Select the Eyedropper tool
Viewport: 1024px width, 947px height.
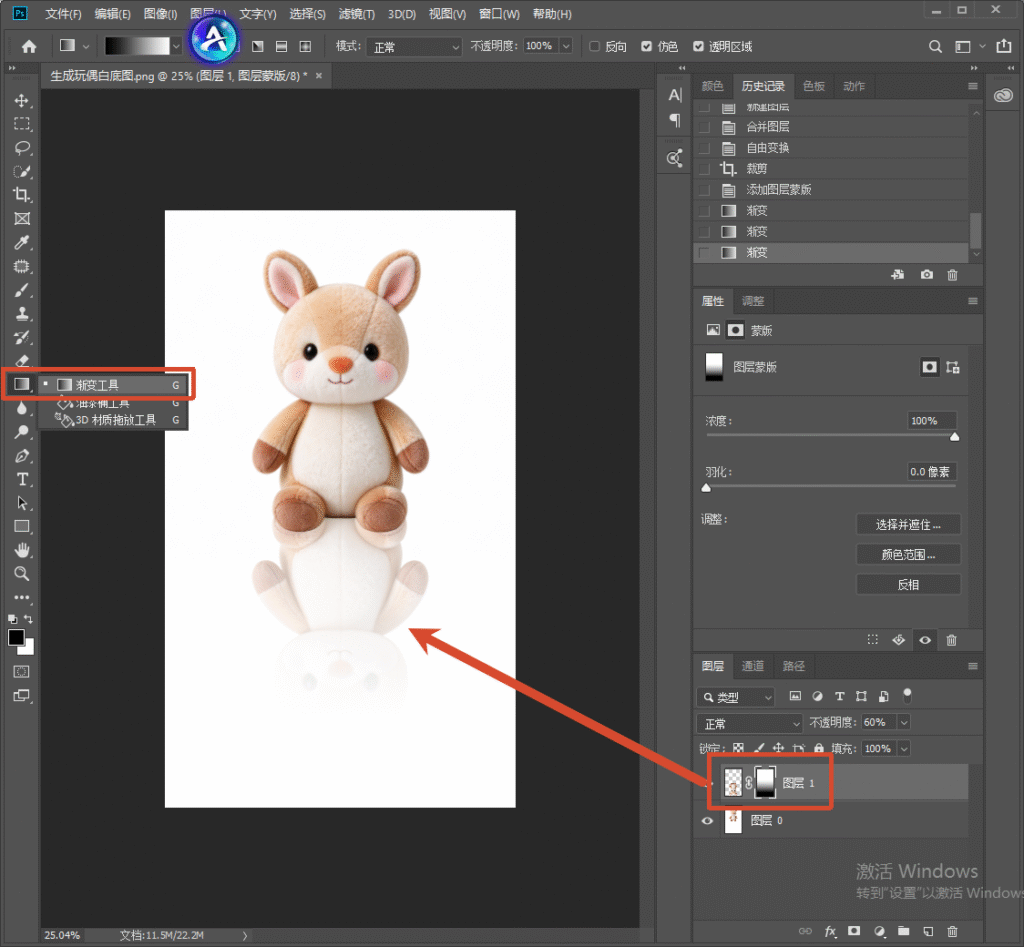(22, 243)
